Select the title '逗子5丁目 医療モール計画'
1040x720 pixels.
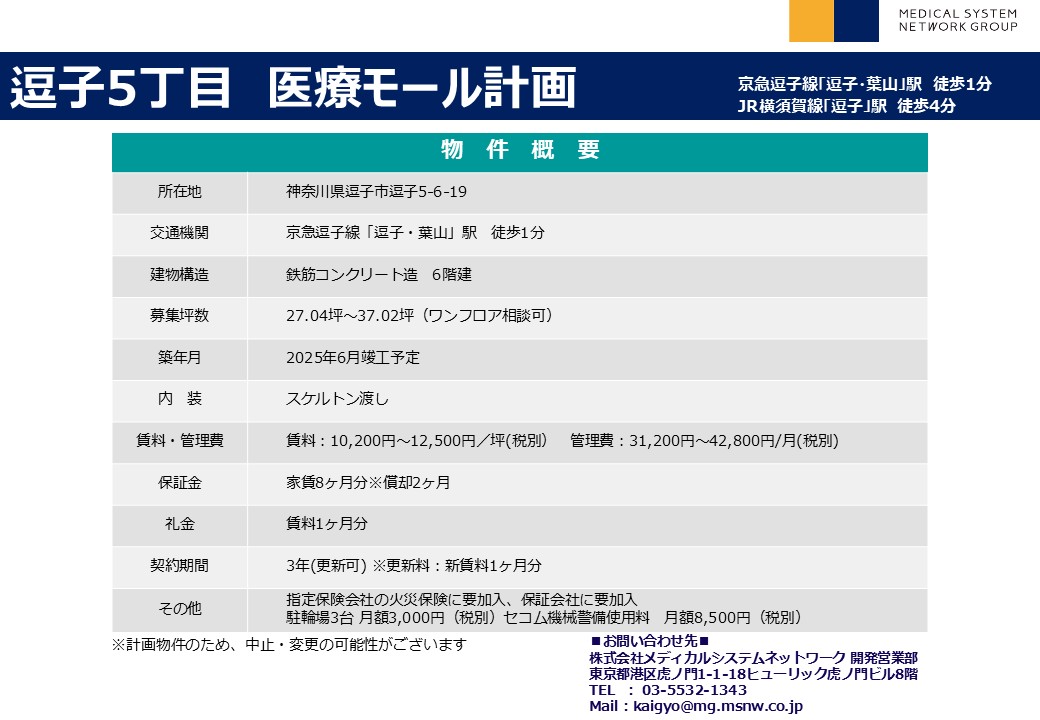click(292, 87)
